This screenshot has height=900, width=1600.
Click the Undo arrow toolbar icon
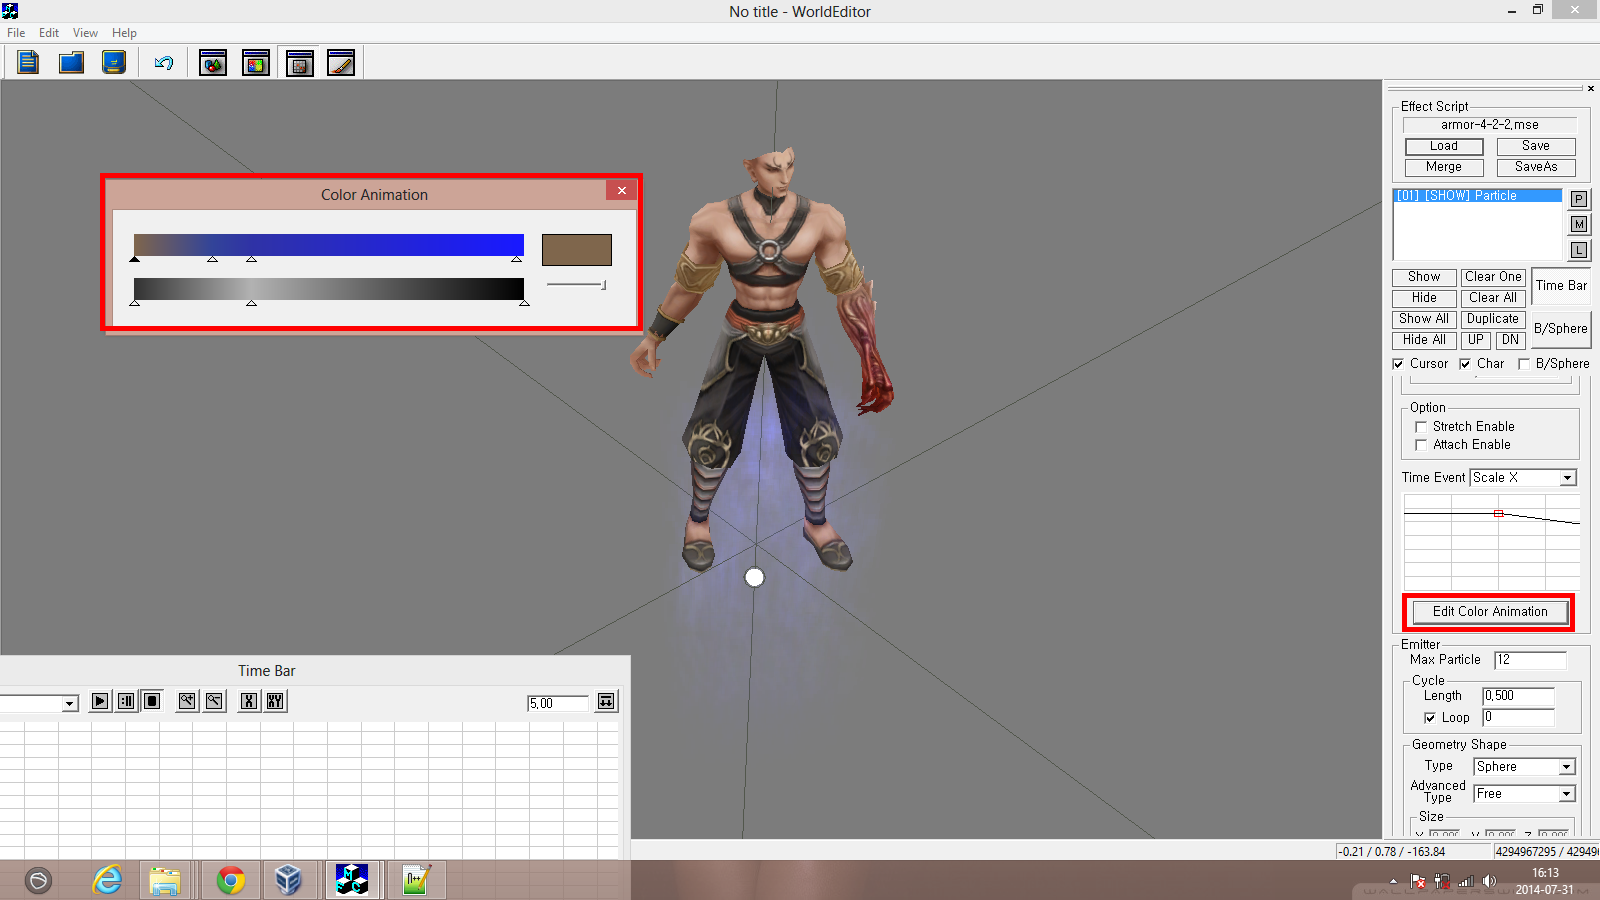[164, 63]
